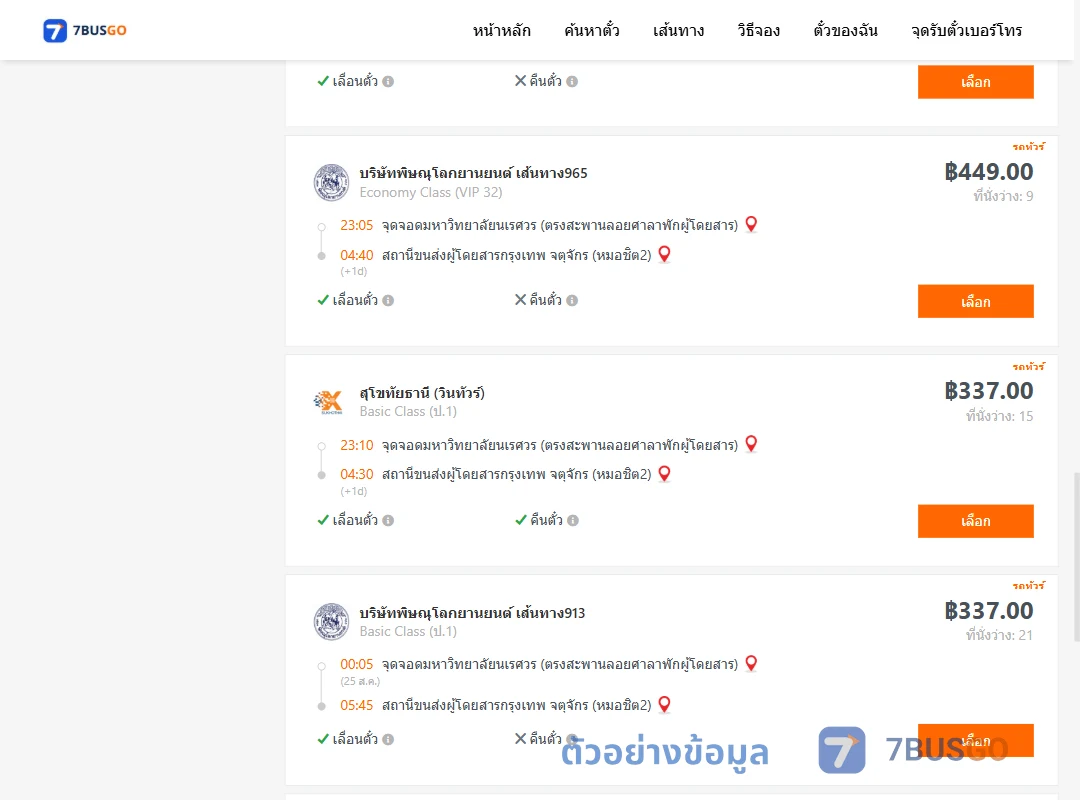The width and height of the screenshot is (1080, 800).
Task: Click ที่นั่งว่าง: 21 seat count
Action: [999, 635]
